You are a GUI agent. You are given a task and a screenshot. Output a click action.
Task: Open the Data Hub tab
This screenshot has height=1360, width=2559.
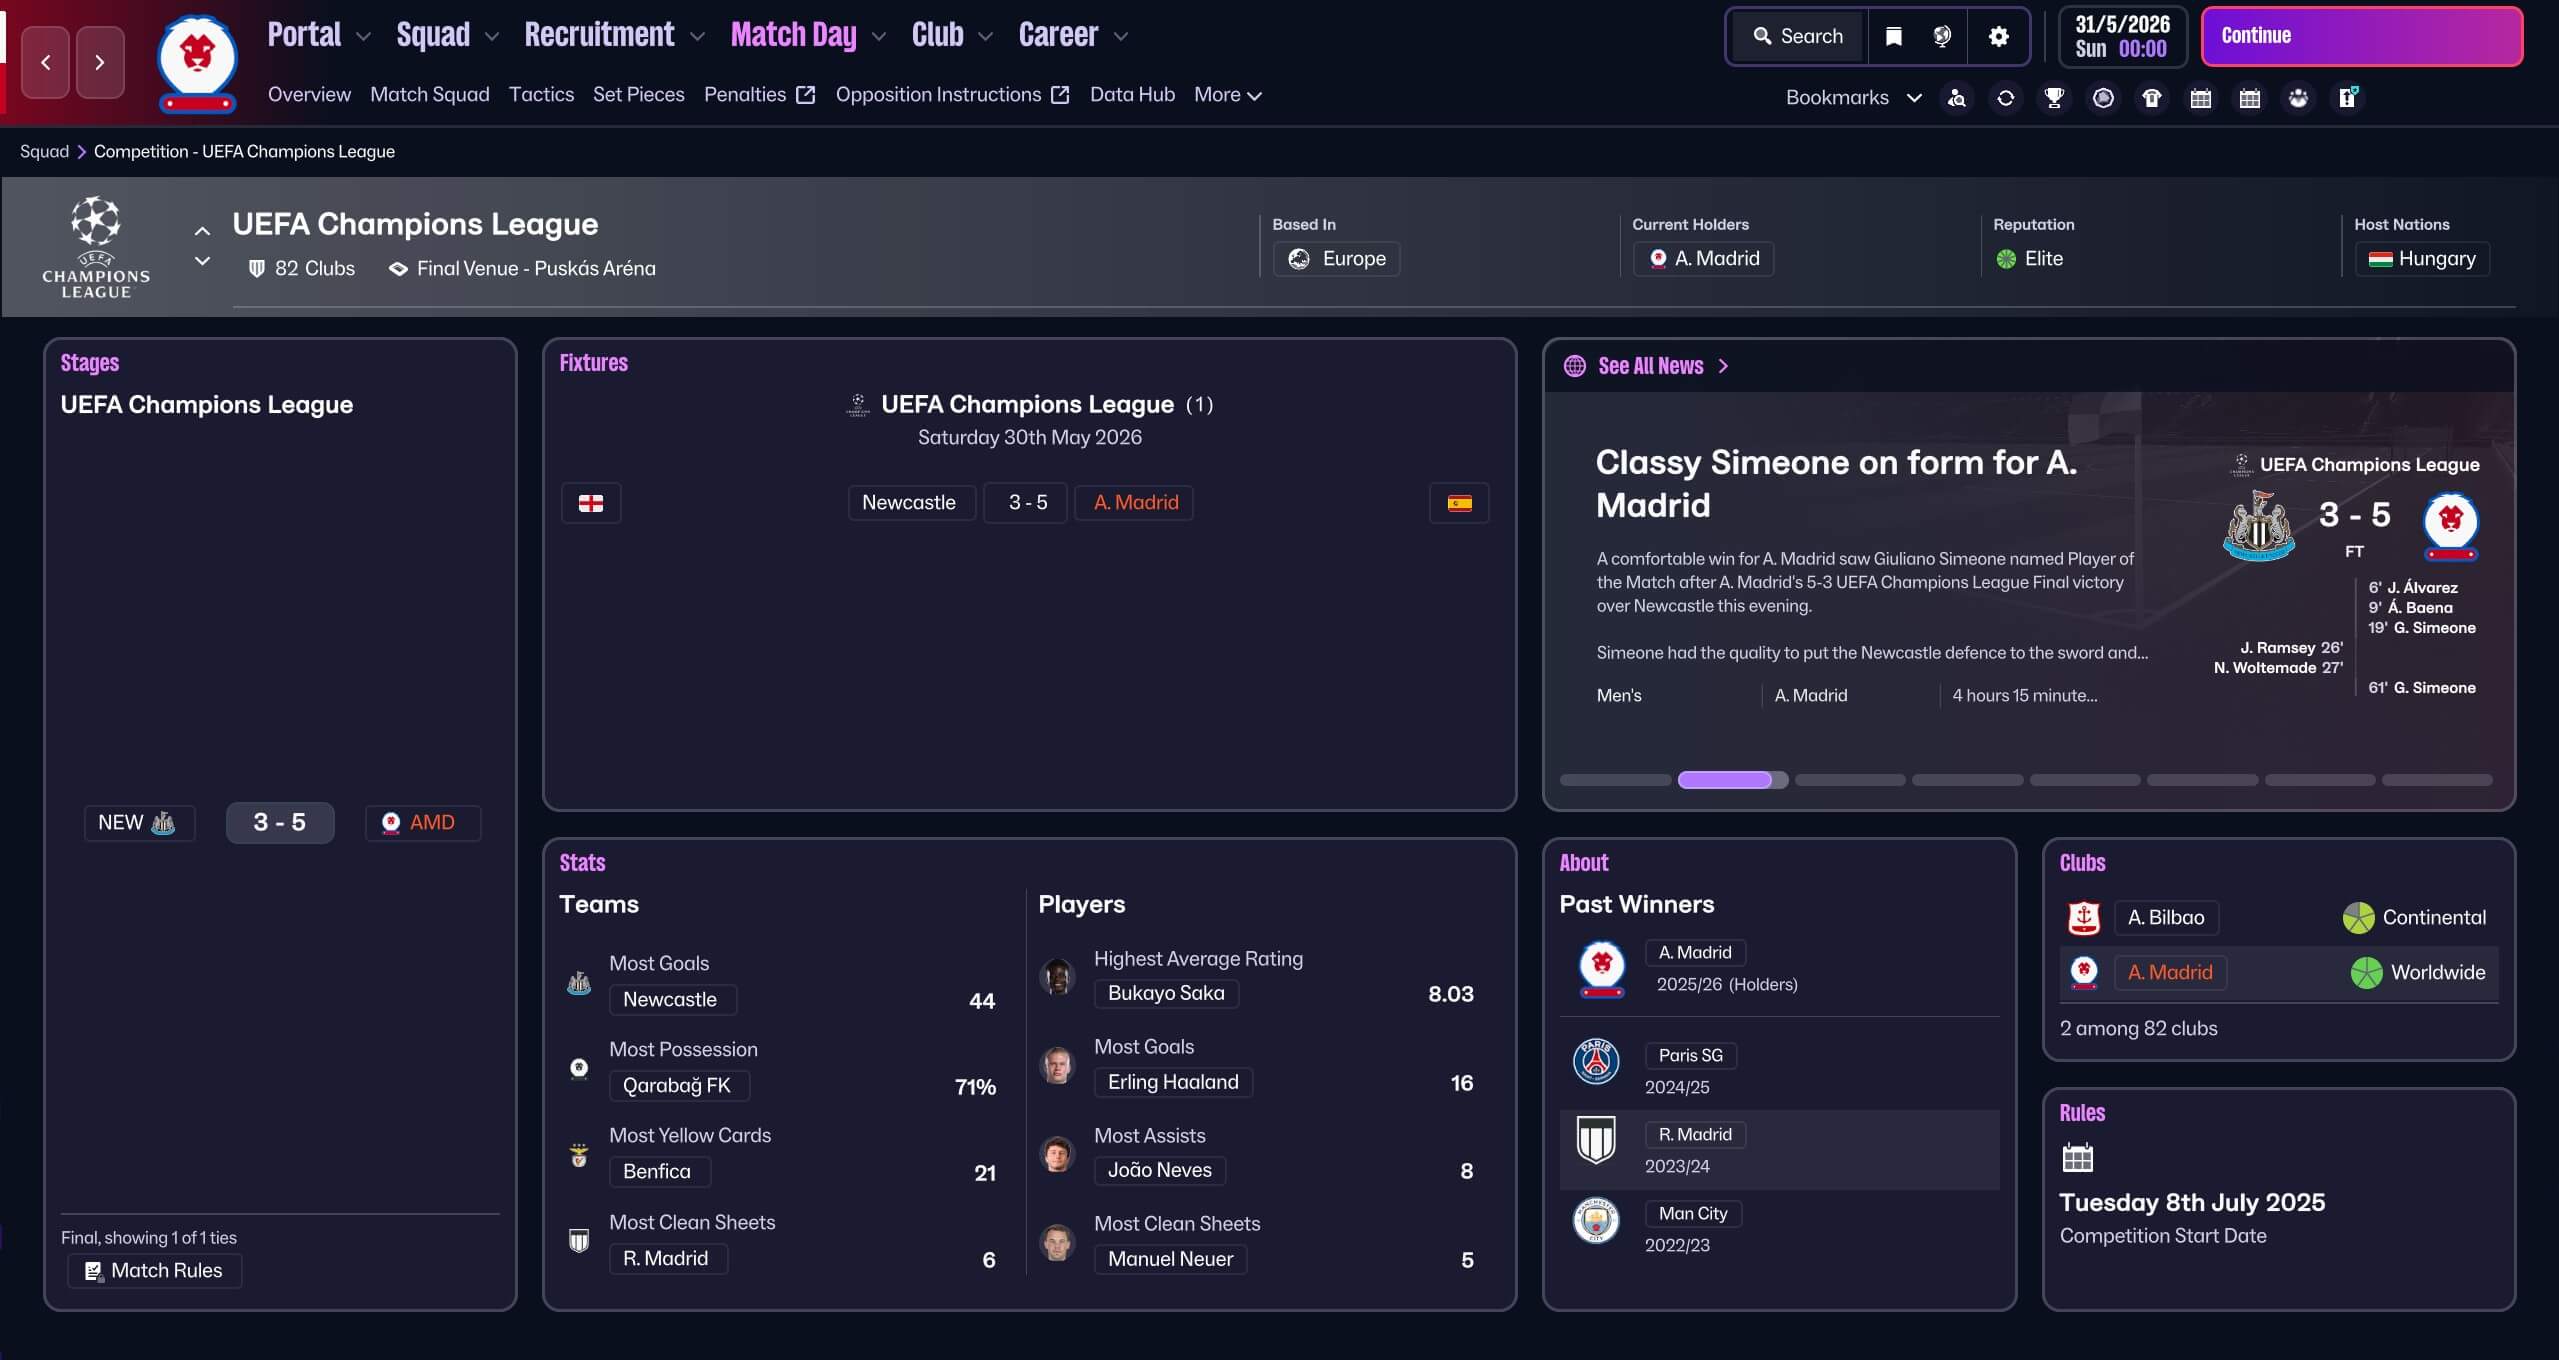1132,95
